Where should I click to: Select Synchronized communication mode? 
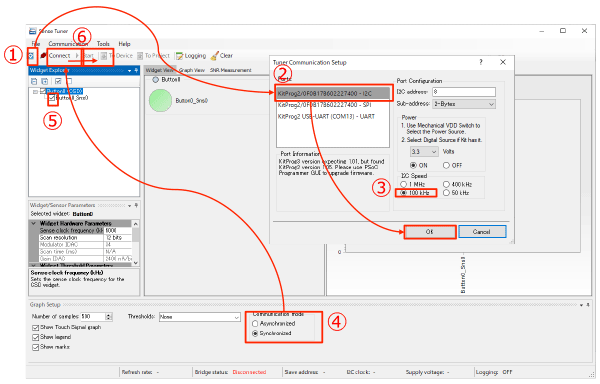[x=255, y=334]
